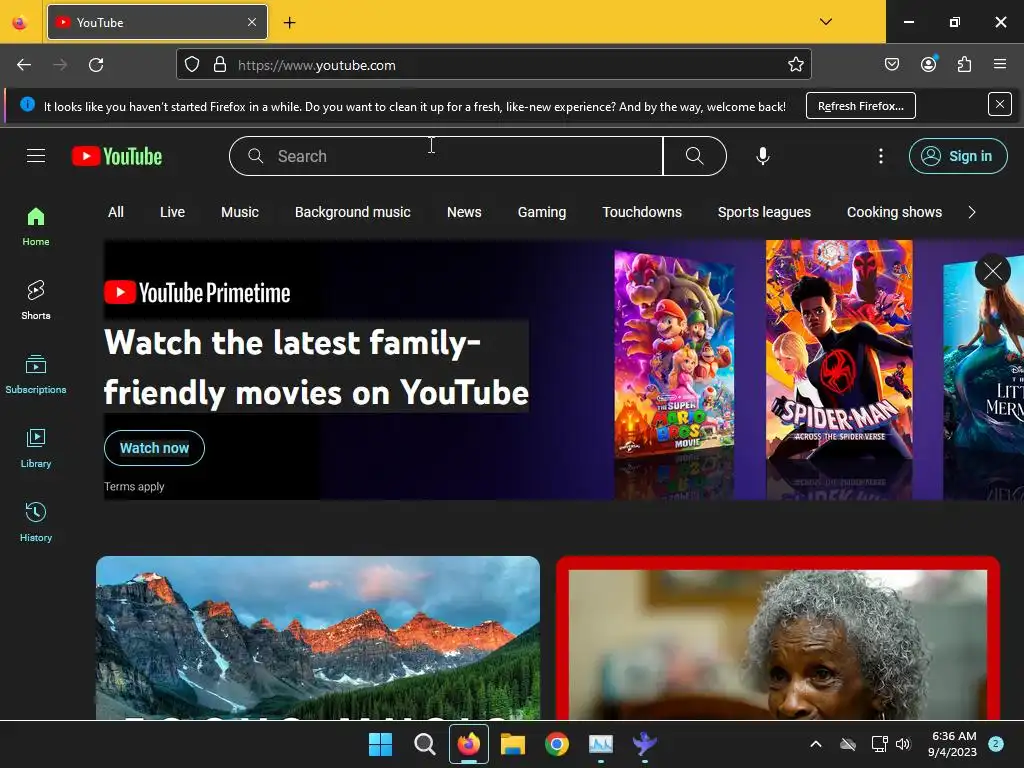The width and height of the screenshot is (1024, 768).
Task: Go back with Firefox back arrow
Action: (x=24, y=65)
